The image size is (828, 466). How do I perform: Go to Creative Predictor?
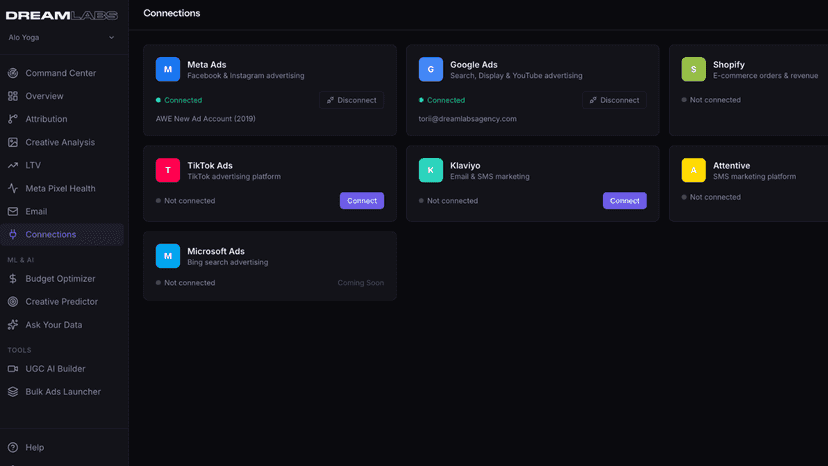[x=62, y=302]
